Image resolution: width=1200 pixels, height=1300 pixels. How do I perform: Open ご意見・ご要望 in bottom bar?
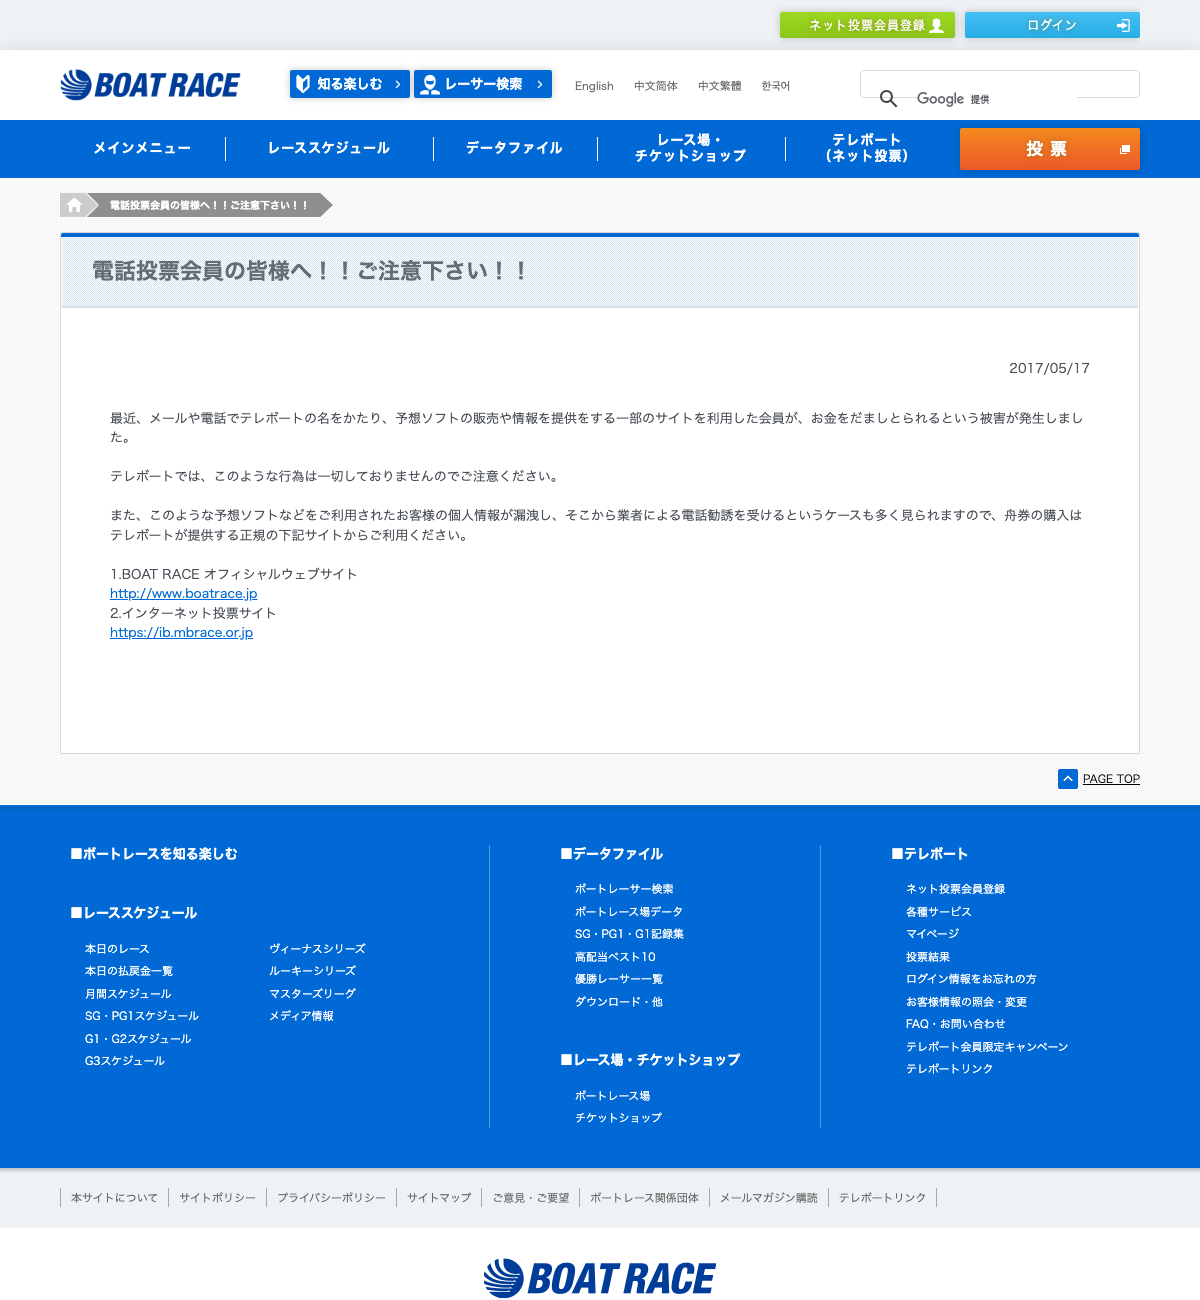pyautogui.click(x=531, y=1198)
